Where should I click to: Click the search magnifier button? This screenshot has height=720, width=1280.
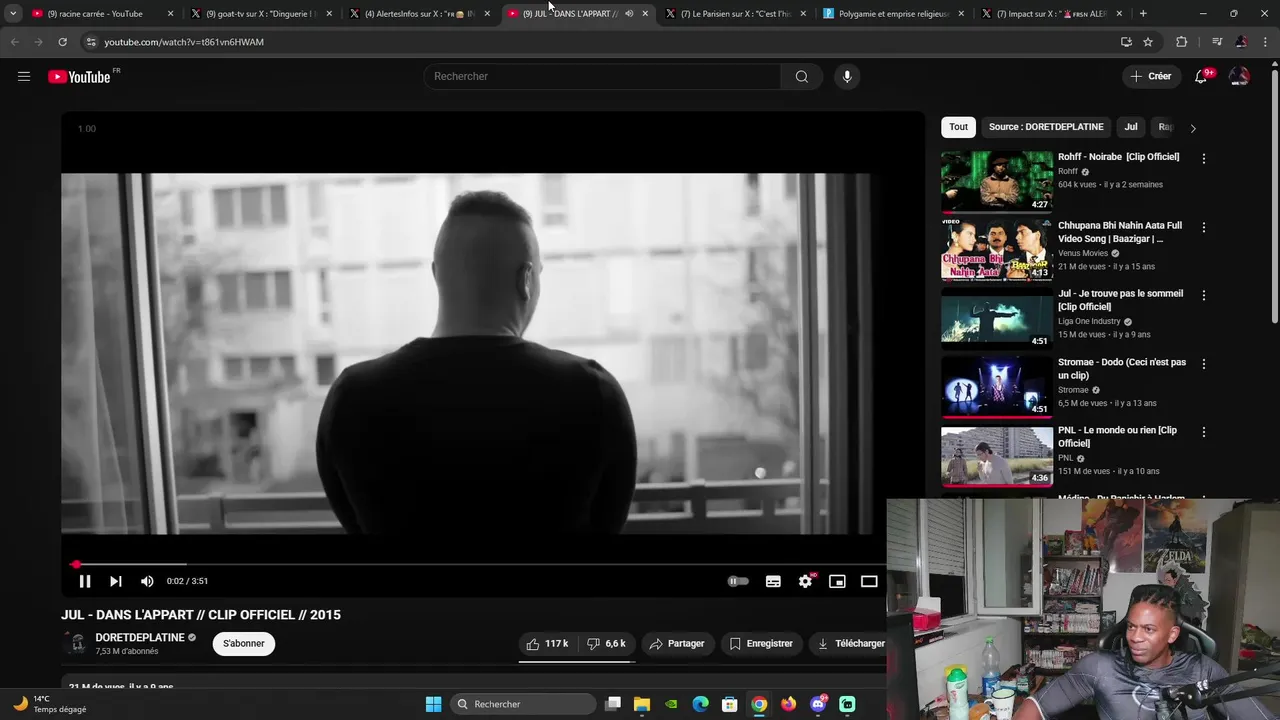[802, 76]
